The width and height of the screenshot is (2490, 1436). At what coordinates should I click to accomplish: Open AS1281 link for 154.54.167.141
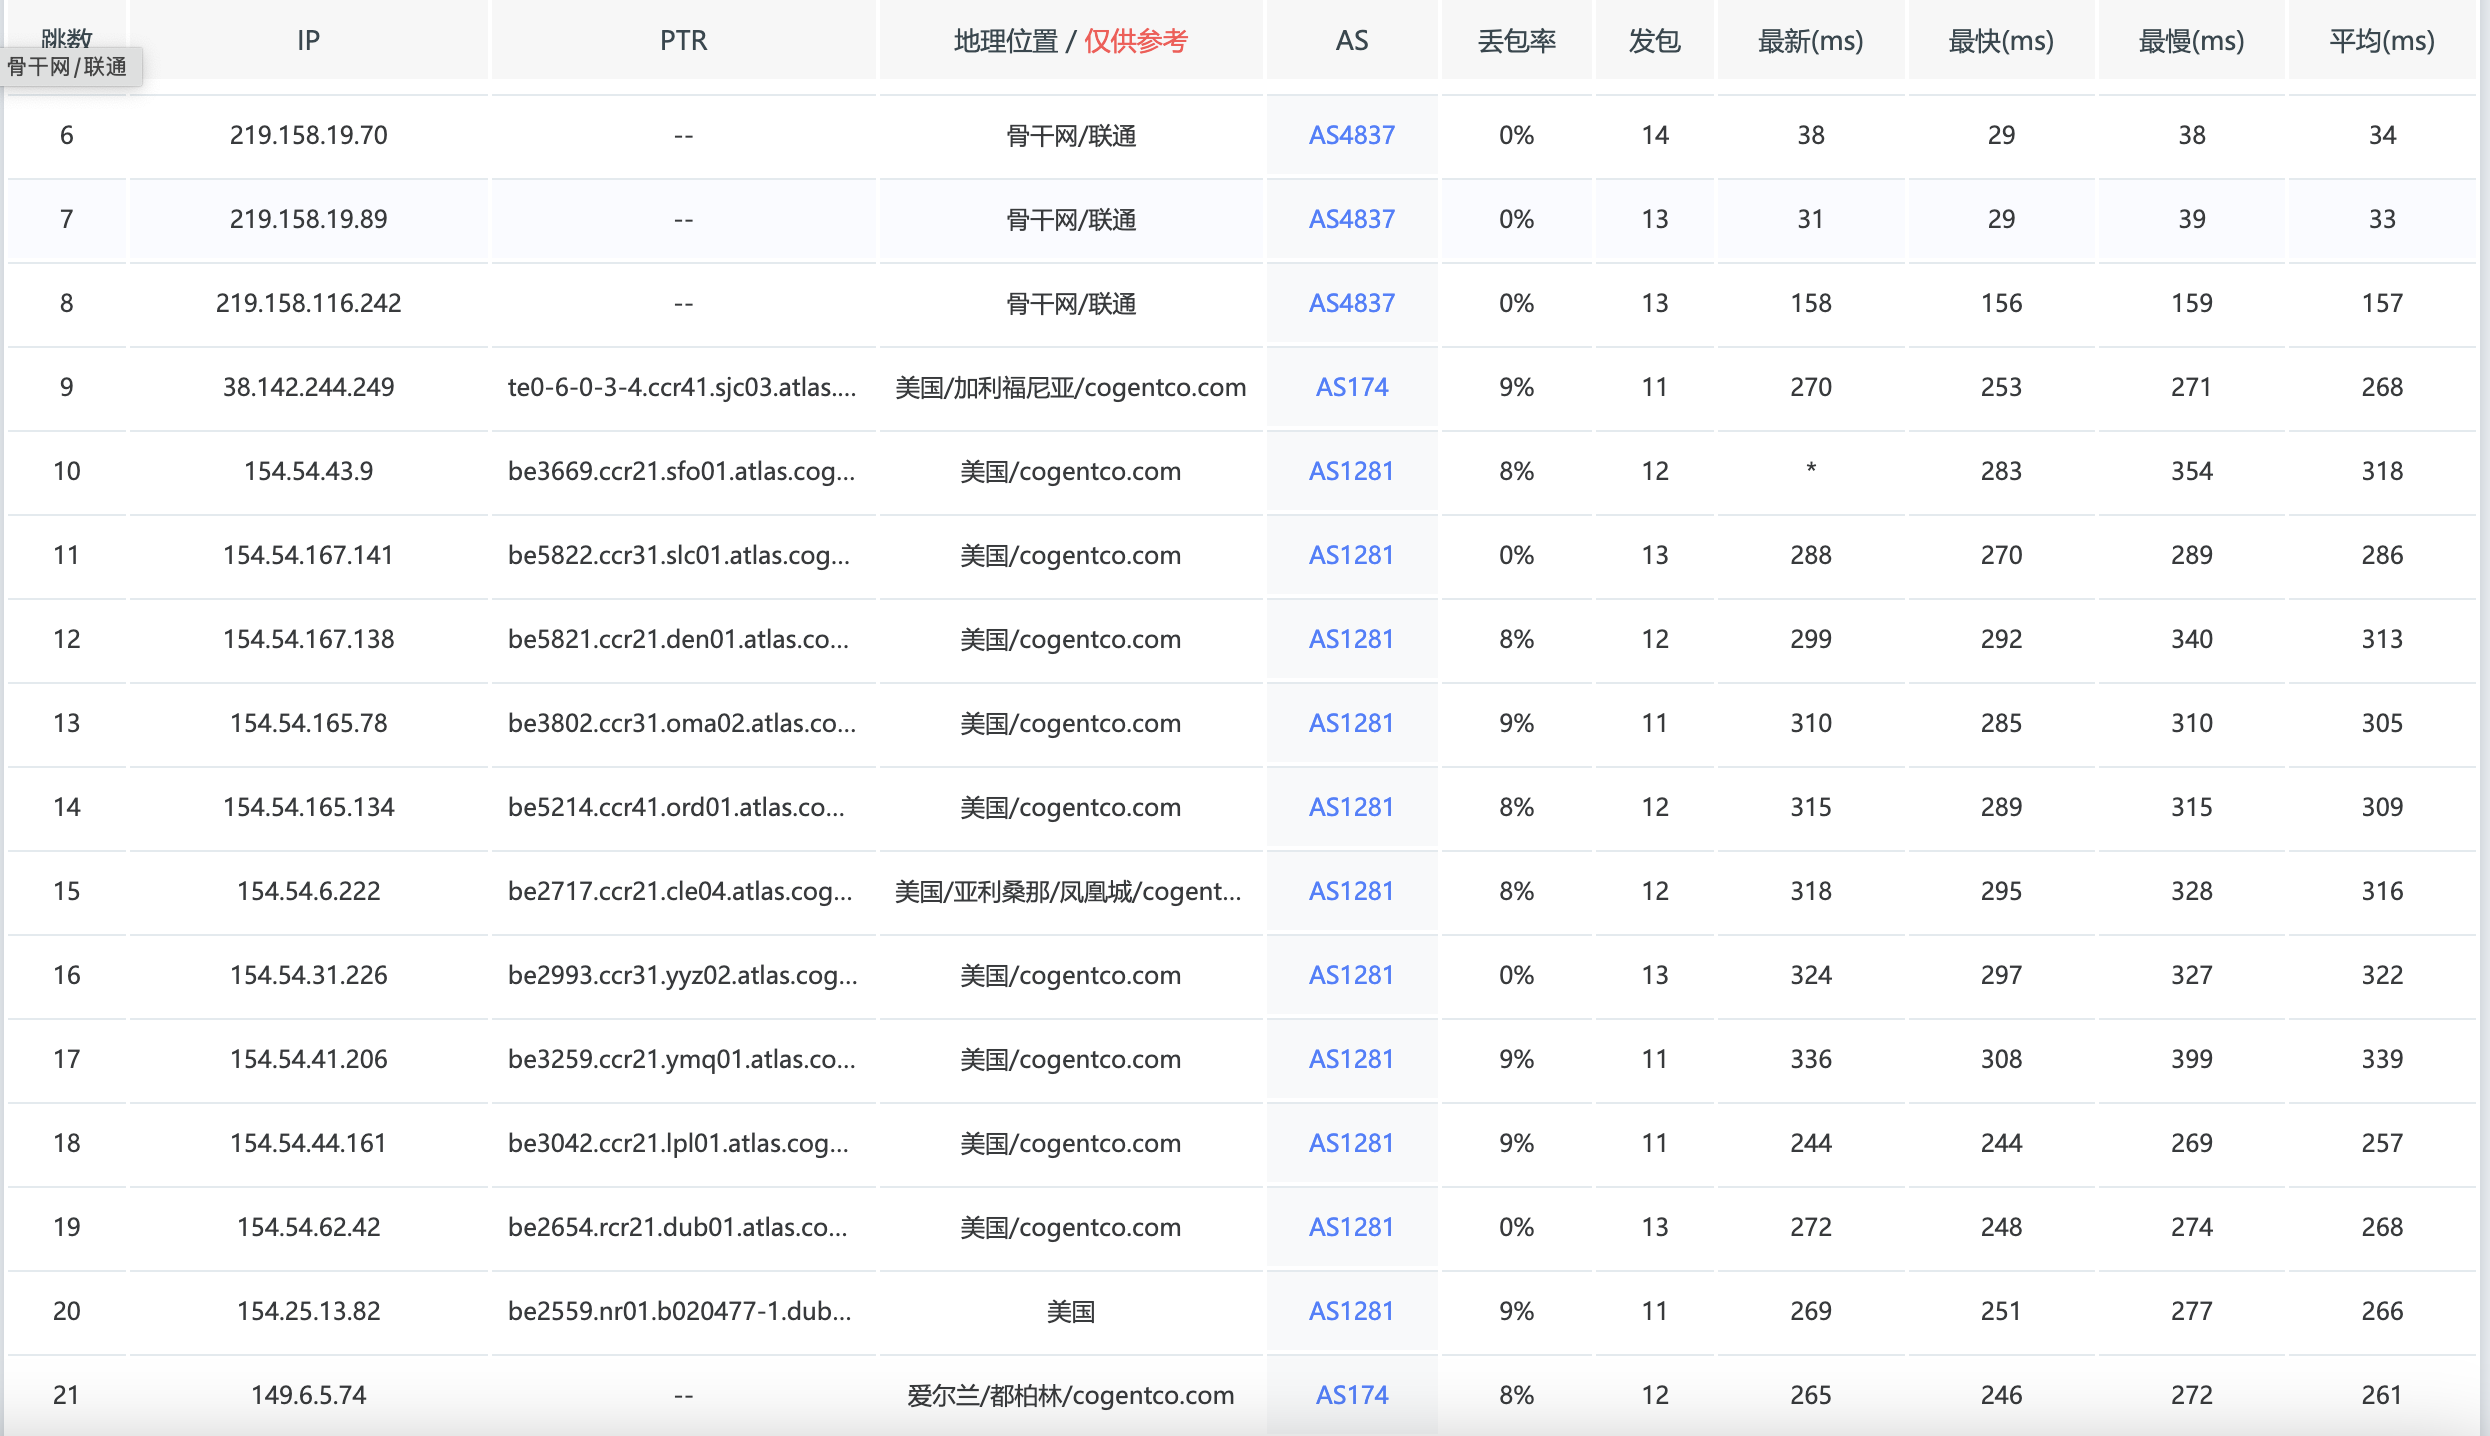coord(1351,555)
